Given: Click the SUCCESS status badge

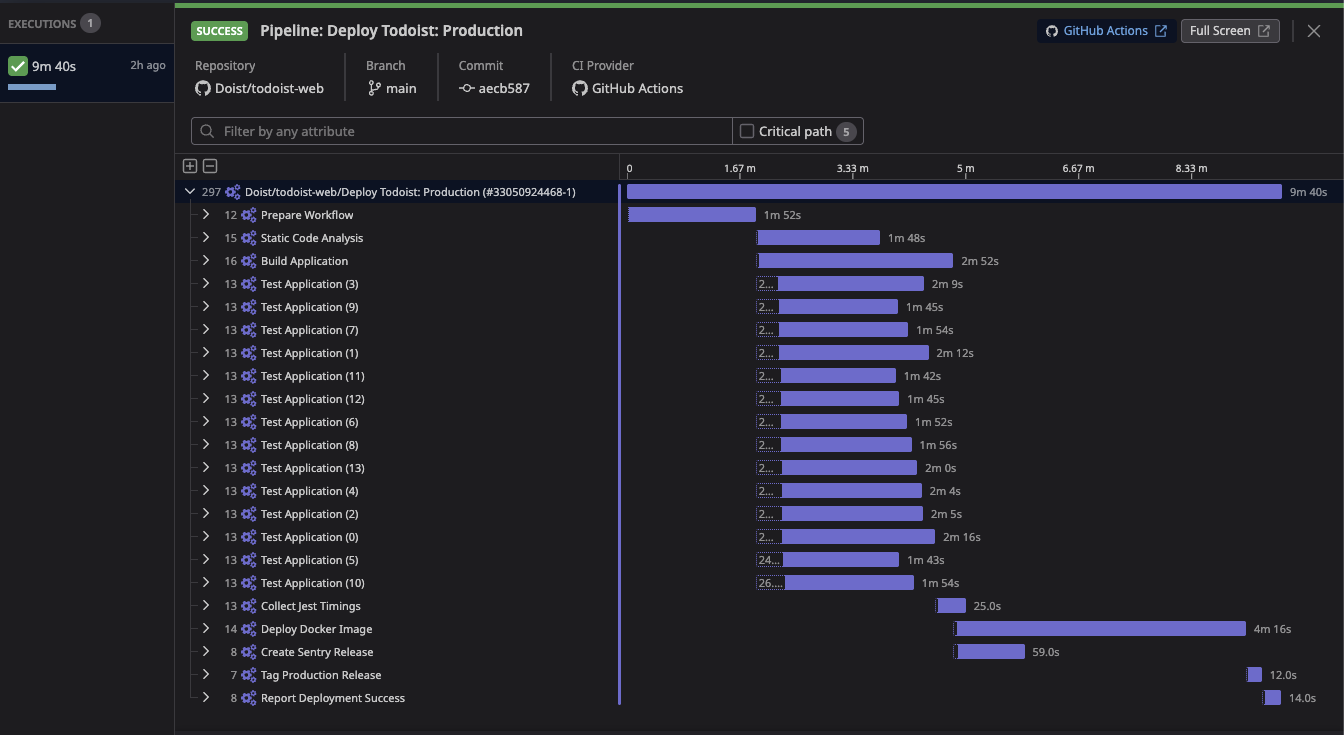Looking at the screenshot, I should [220, 31].
